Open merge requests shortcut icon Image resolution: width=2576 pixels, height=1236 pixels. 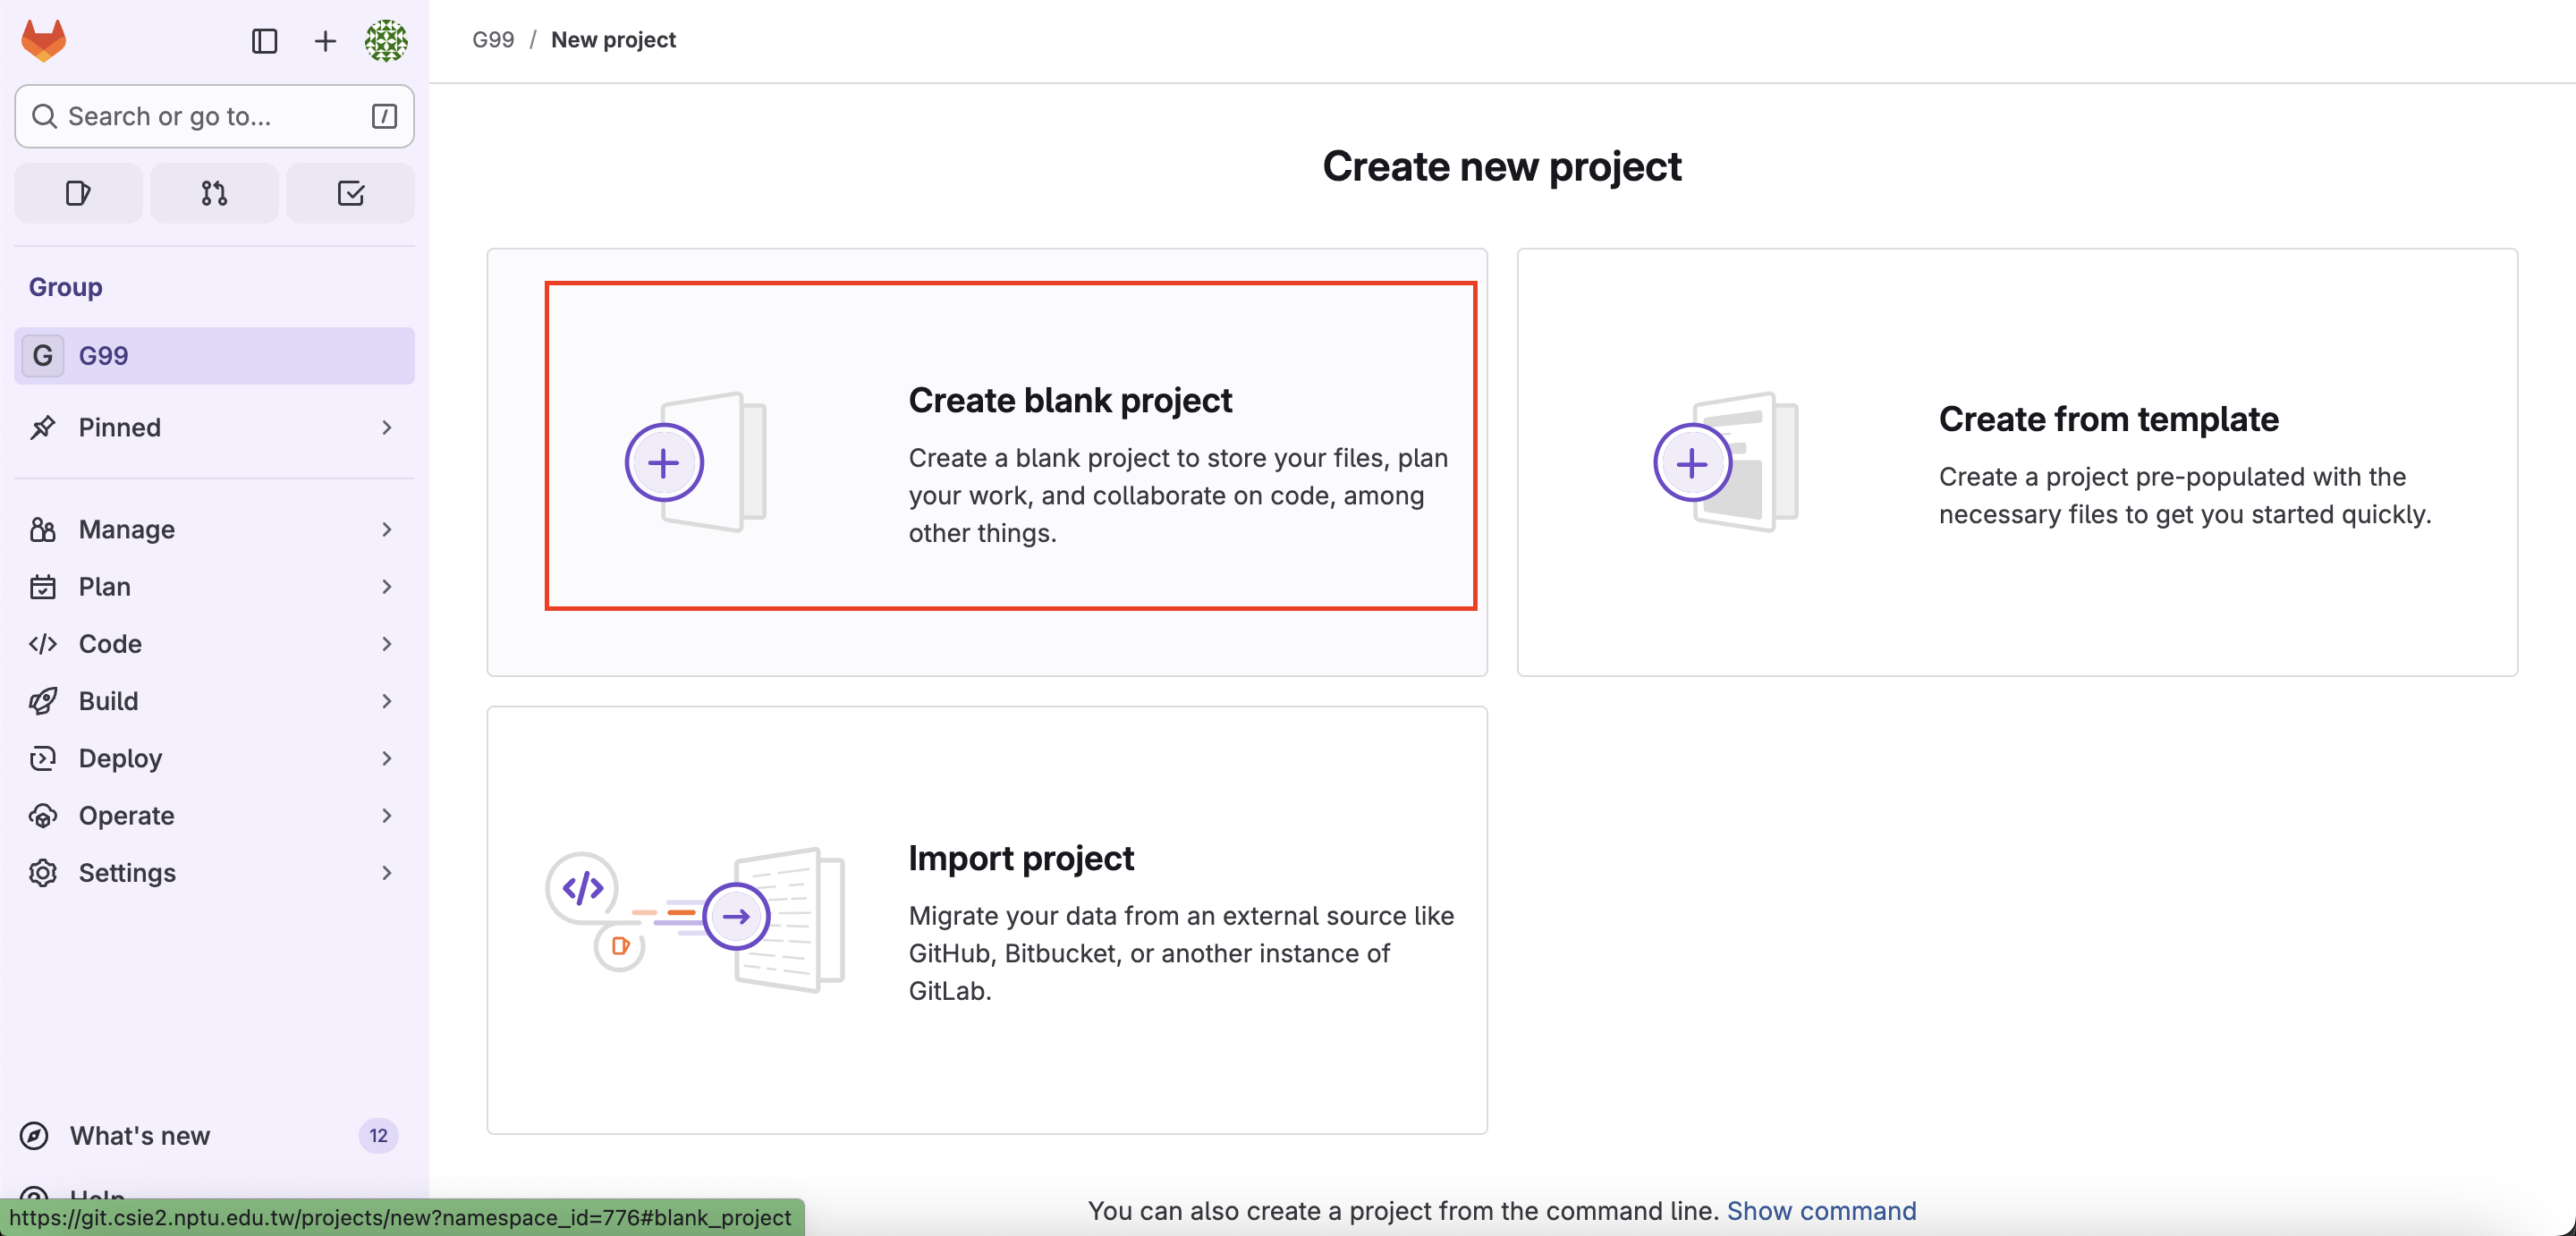214,193
